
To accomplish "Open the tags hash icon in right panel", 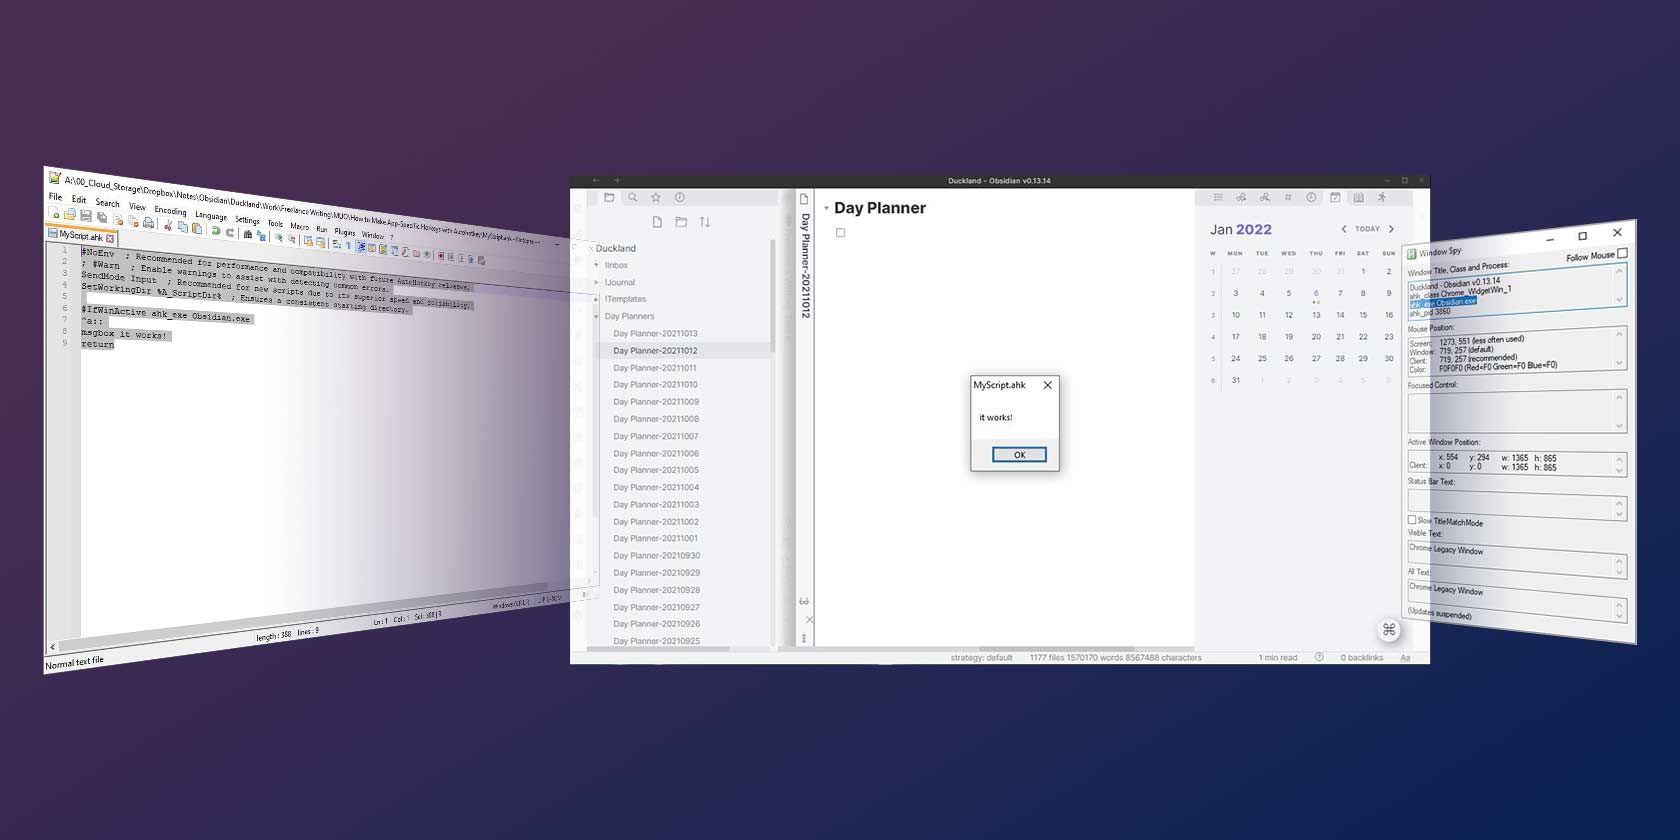I will click(x=1288, y=198).
